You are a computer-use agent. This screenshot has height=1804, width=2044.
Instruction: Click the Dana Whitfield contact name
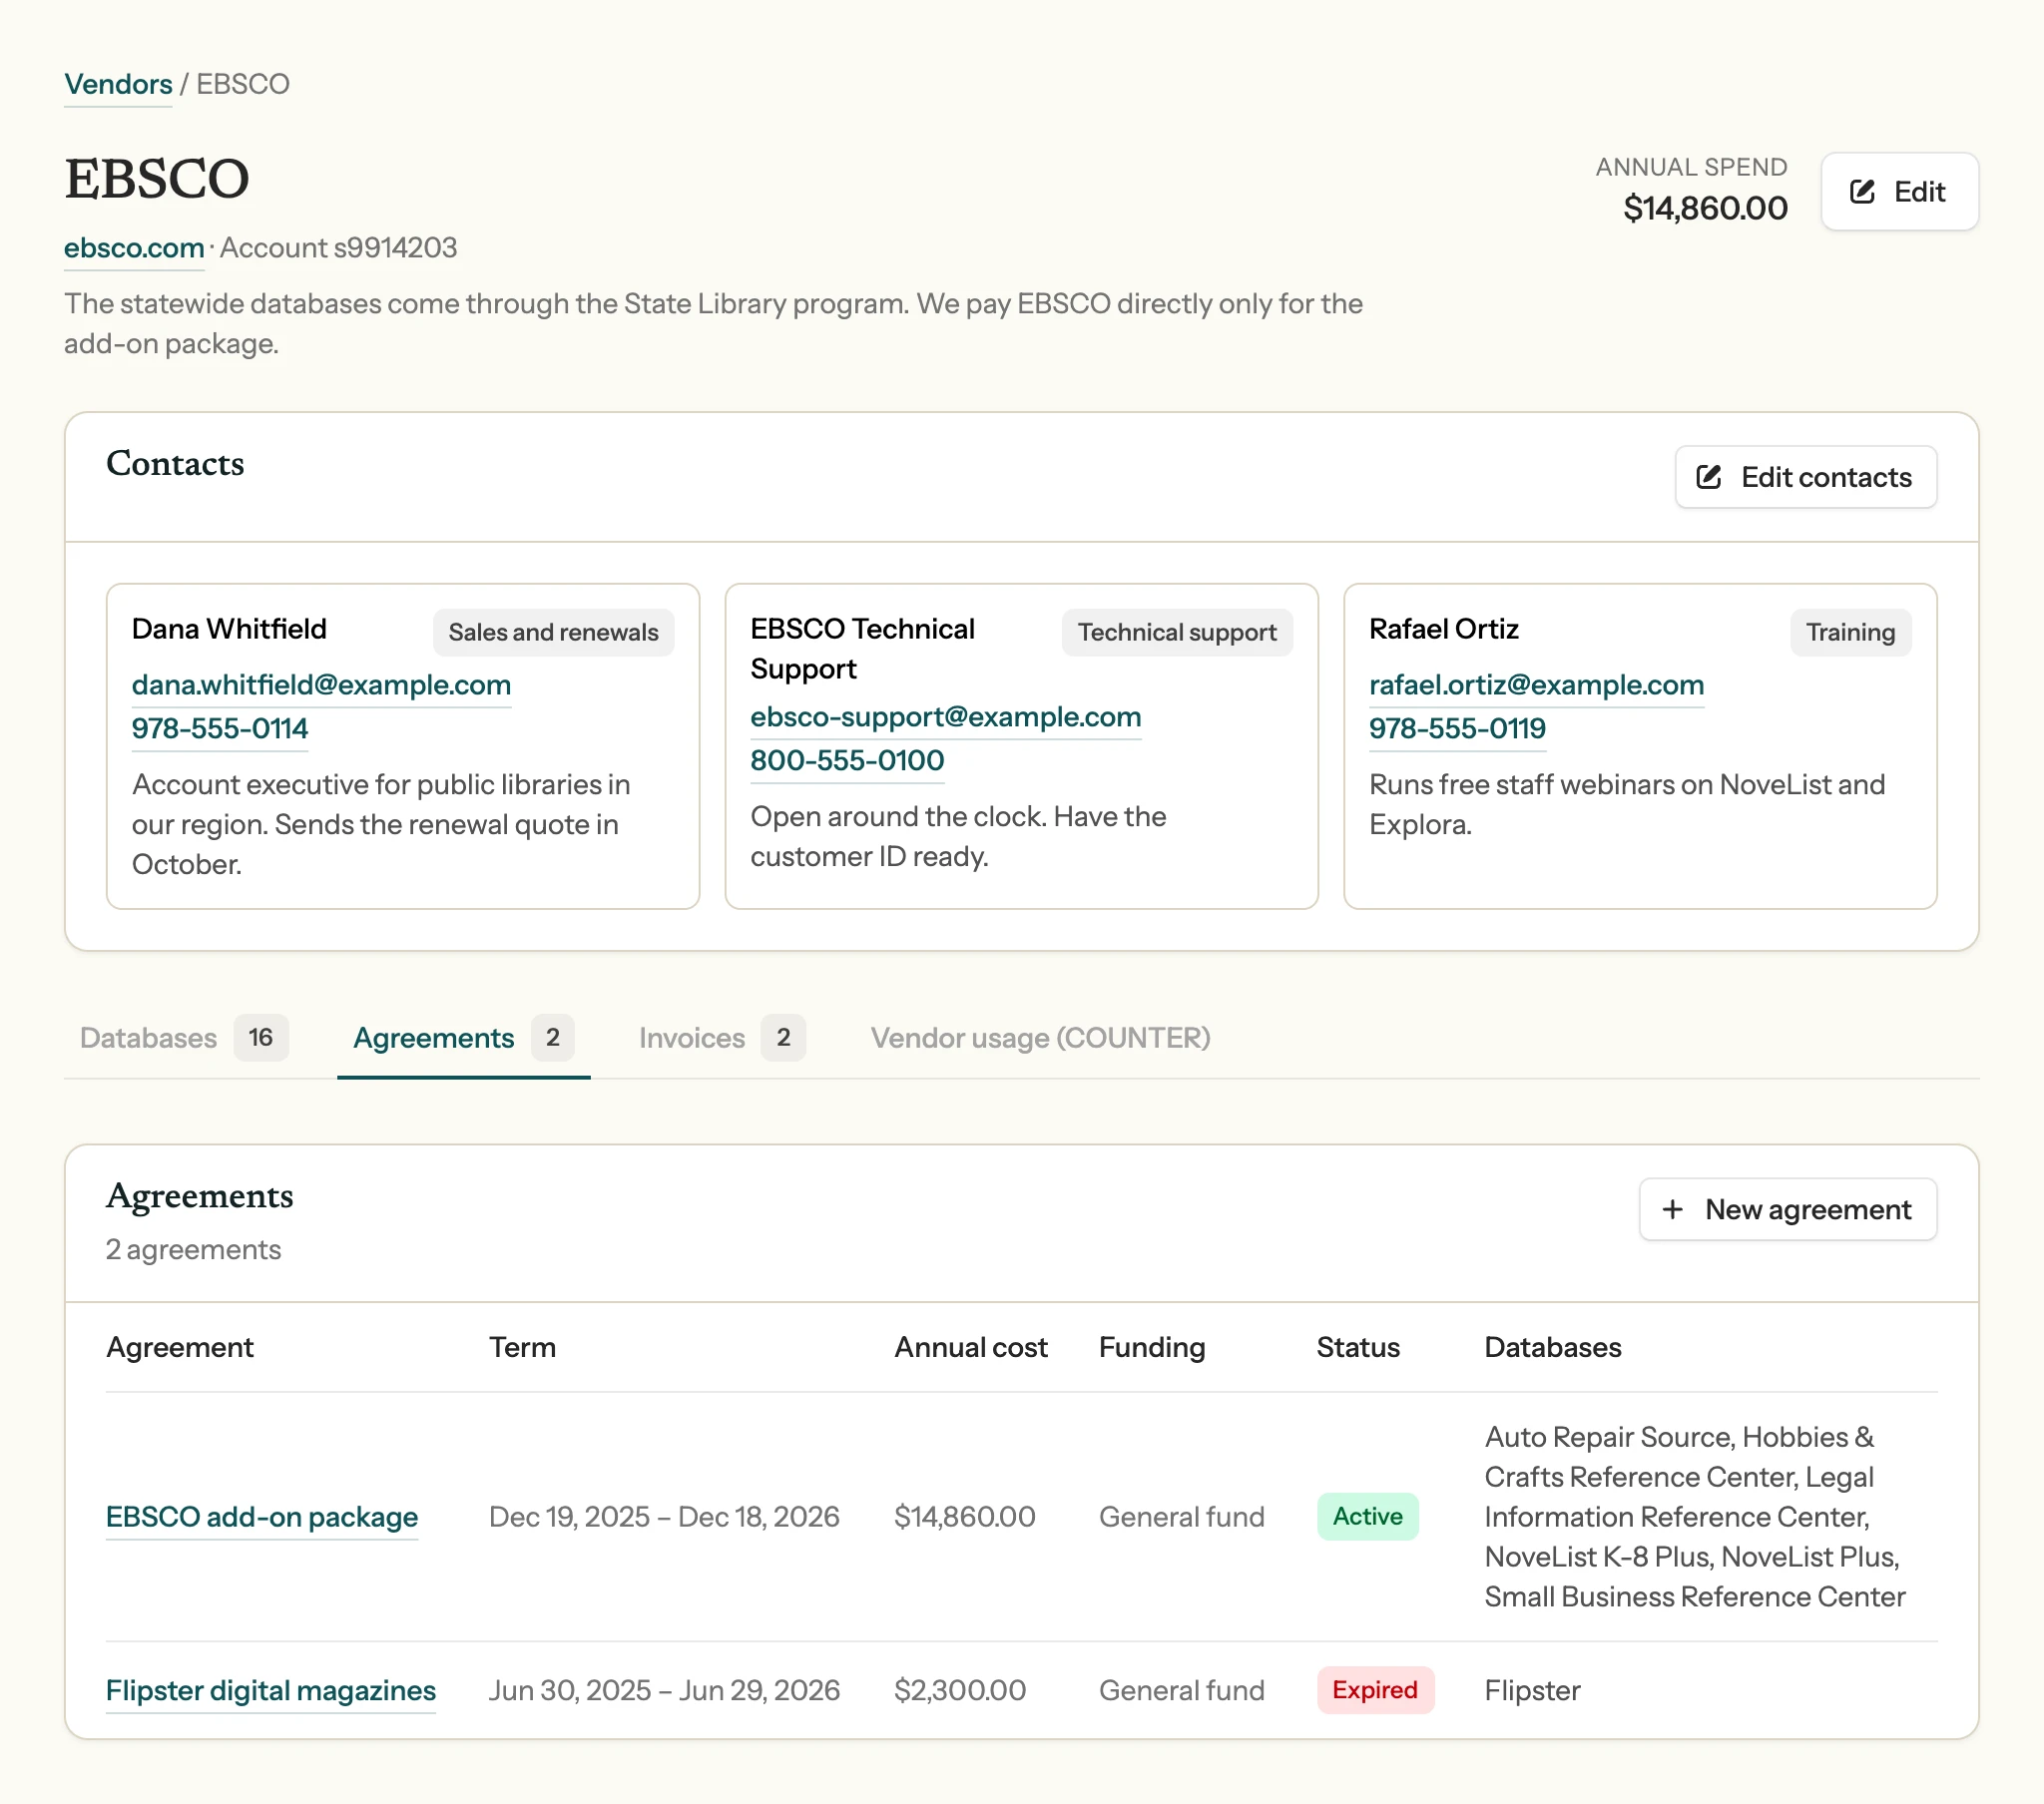(x=229, y=629)
